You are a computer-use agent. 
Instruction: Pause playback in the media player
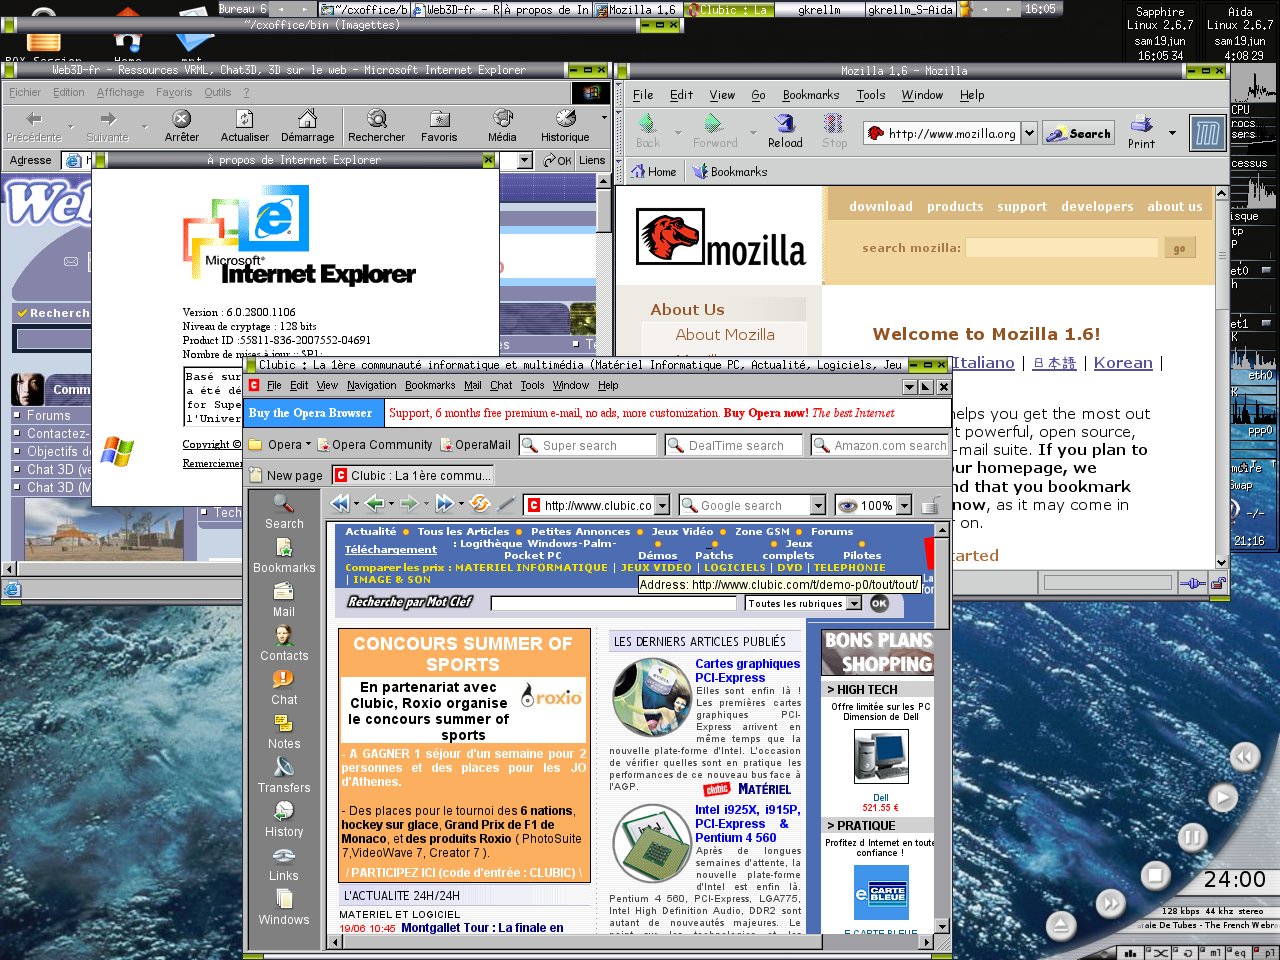coord(1191,836)
